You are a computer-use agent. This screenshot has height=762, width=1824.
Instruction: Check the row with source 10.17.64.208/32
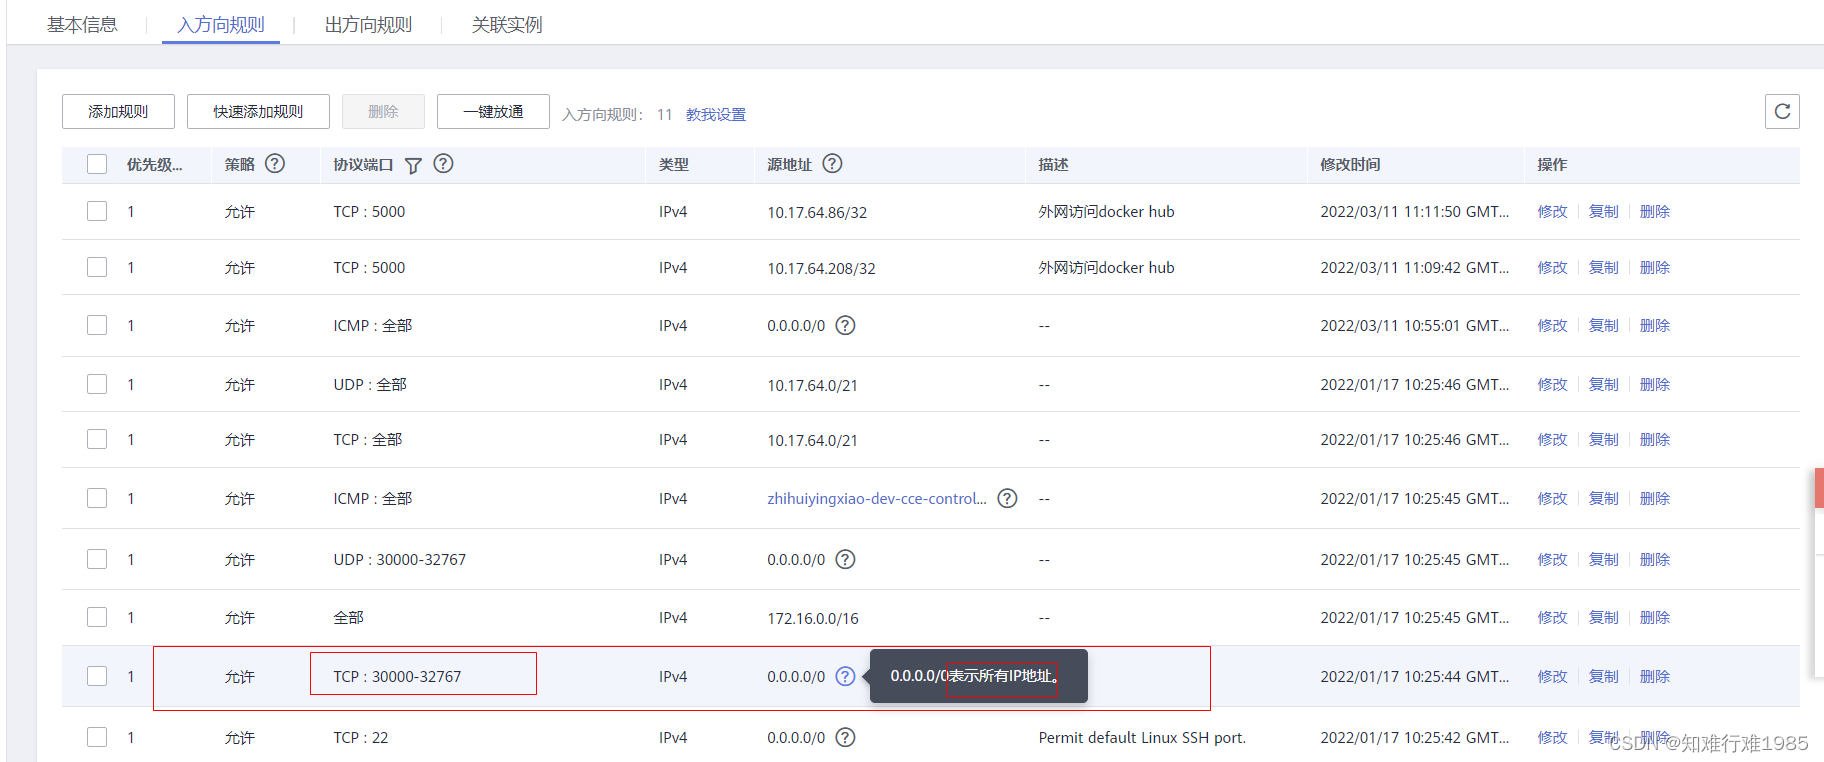point(97,267)
